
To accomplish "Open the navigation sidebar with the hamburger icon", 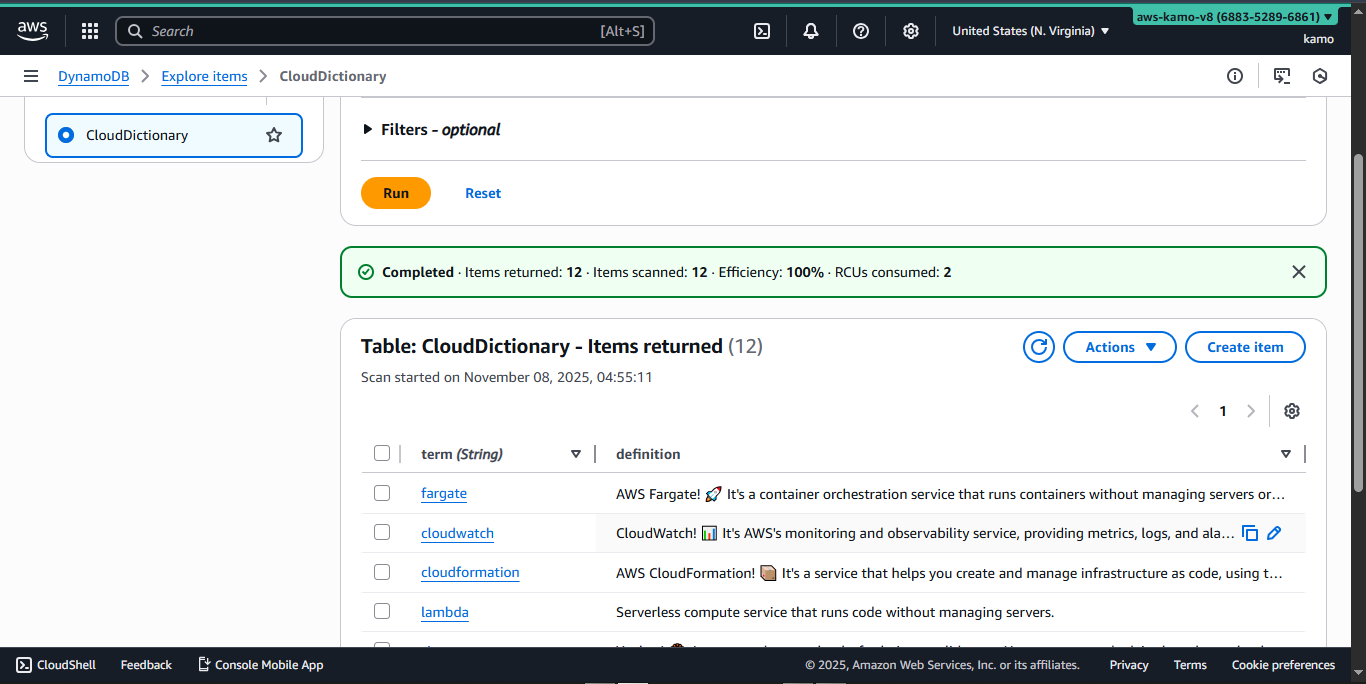I will (x=31, y=76).
